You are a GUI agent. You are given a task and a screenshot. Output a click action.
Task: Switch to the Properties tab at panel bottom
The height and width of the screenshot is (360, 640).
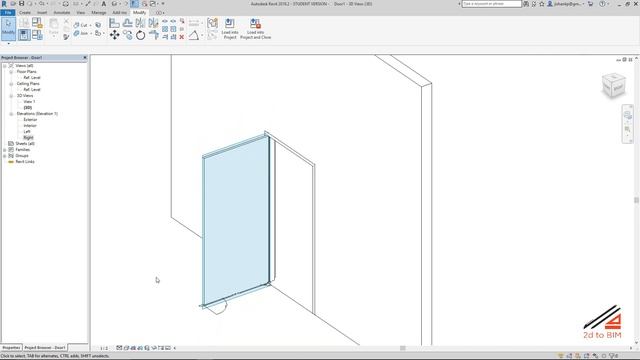pyautogui.click(x=11, y=348)
